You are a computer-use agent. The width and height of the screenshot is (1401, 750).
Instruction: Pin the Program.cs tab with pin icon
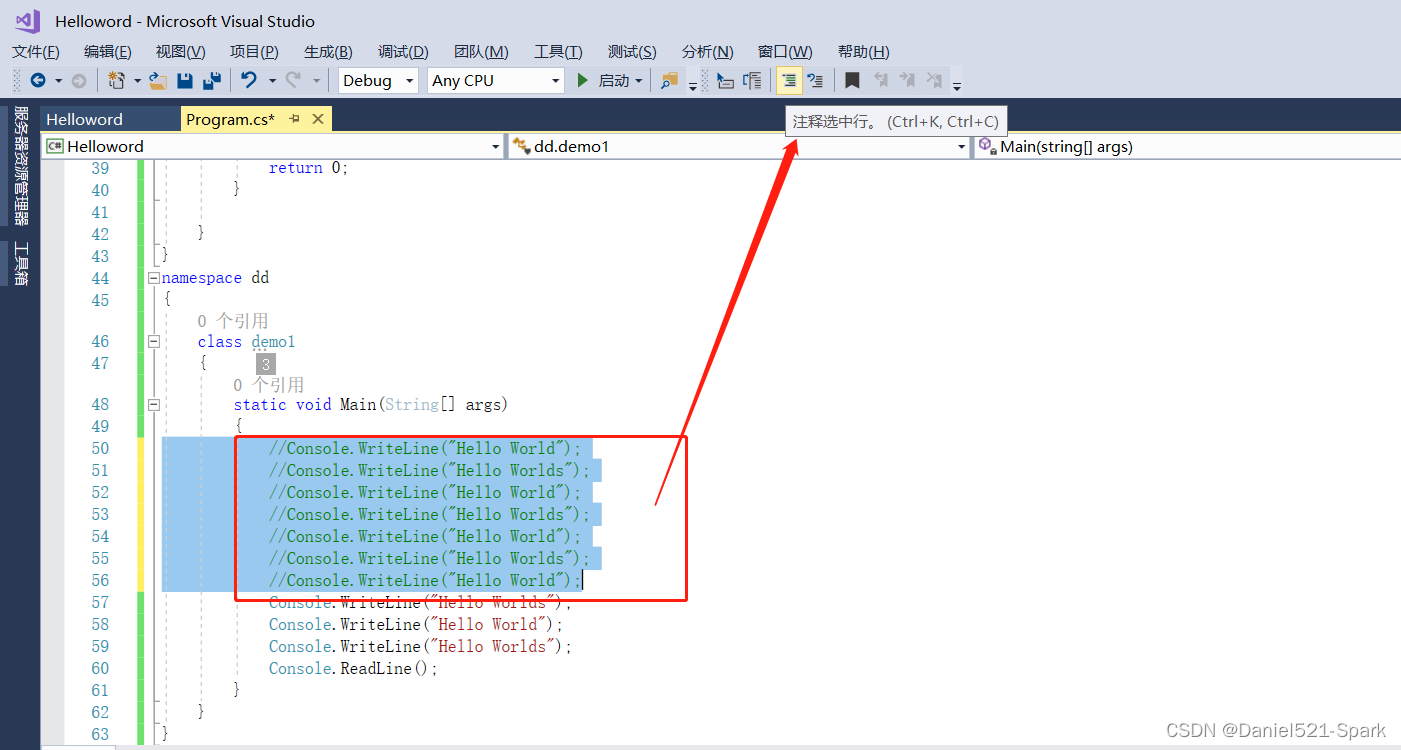295,119
